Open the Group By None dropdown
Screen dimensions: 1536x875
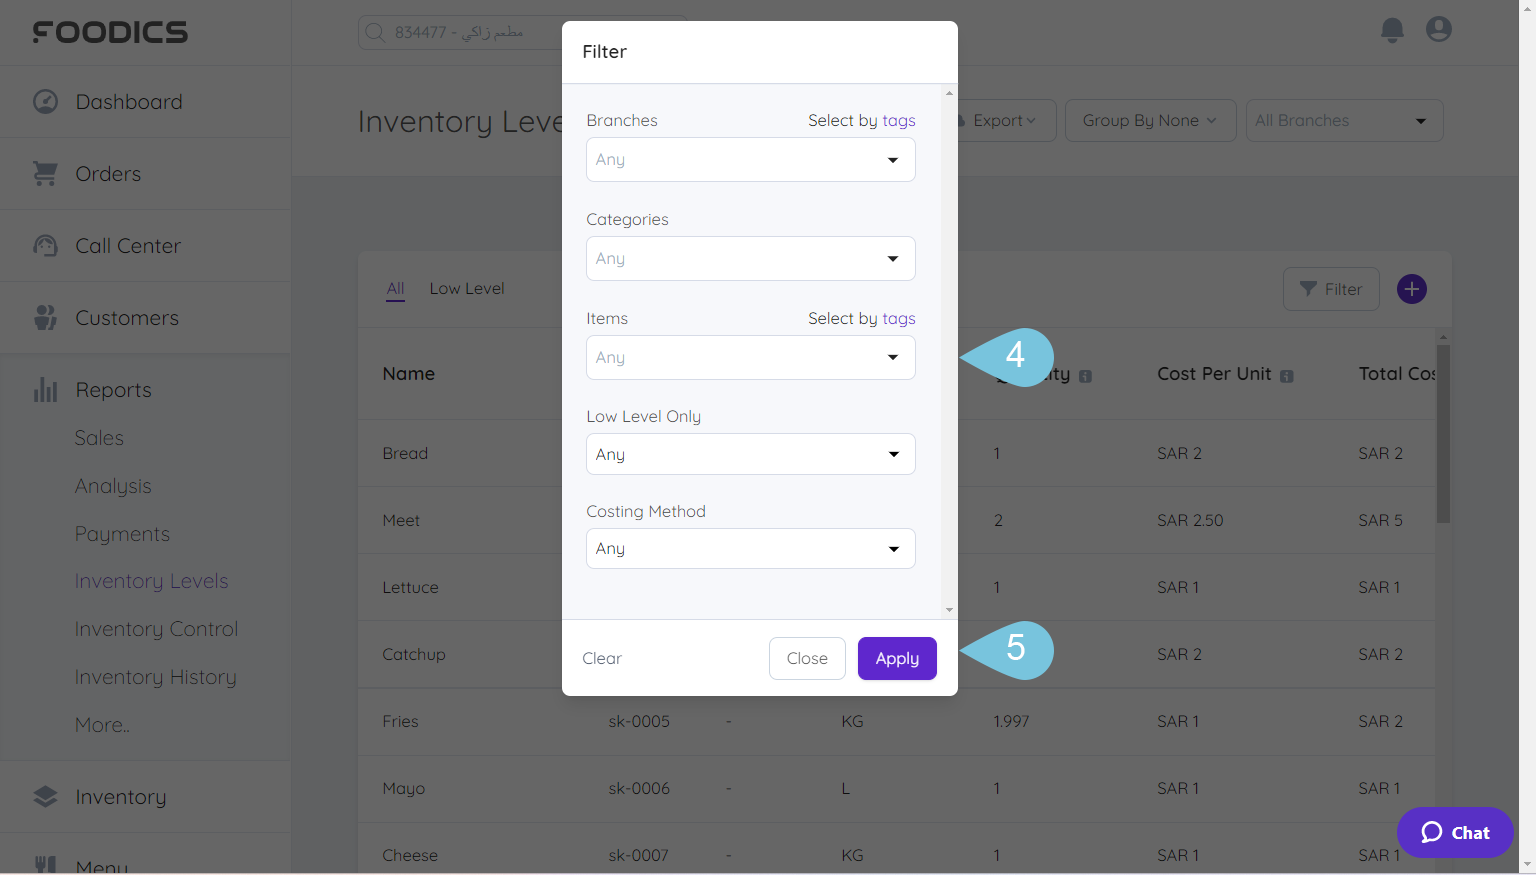pyautogui.click(x=1150, y=120)
